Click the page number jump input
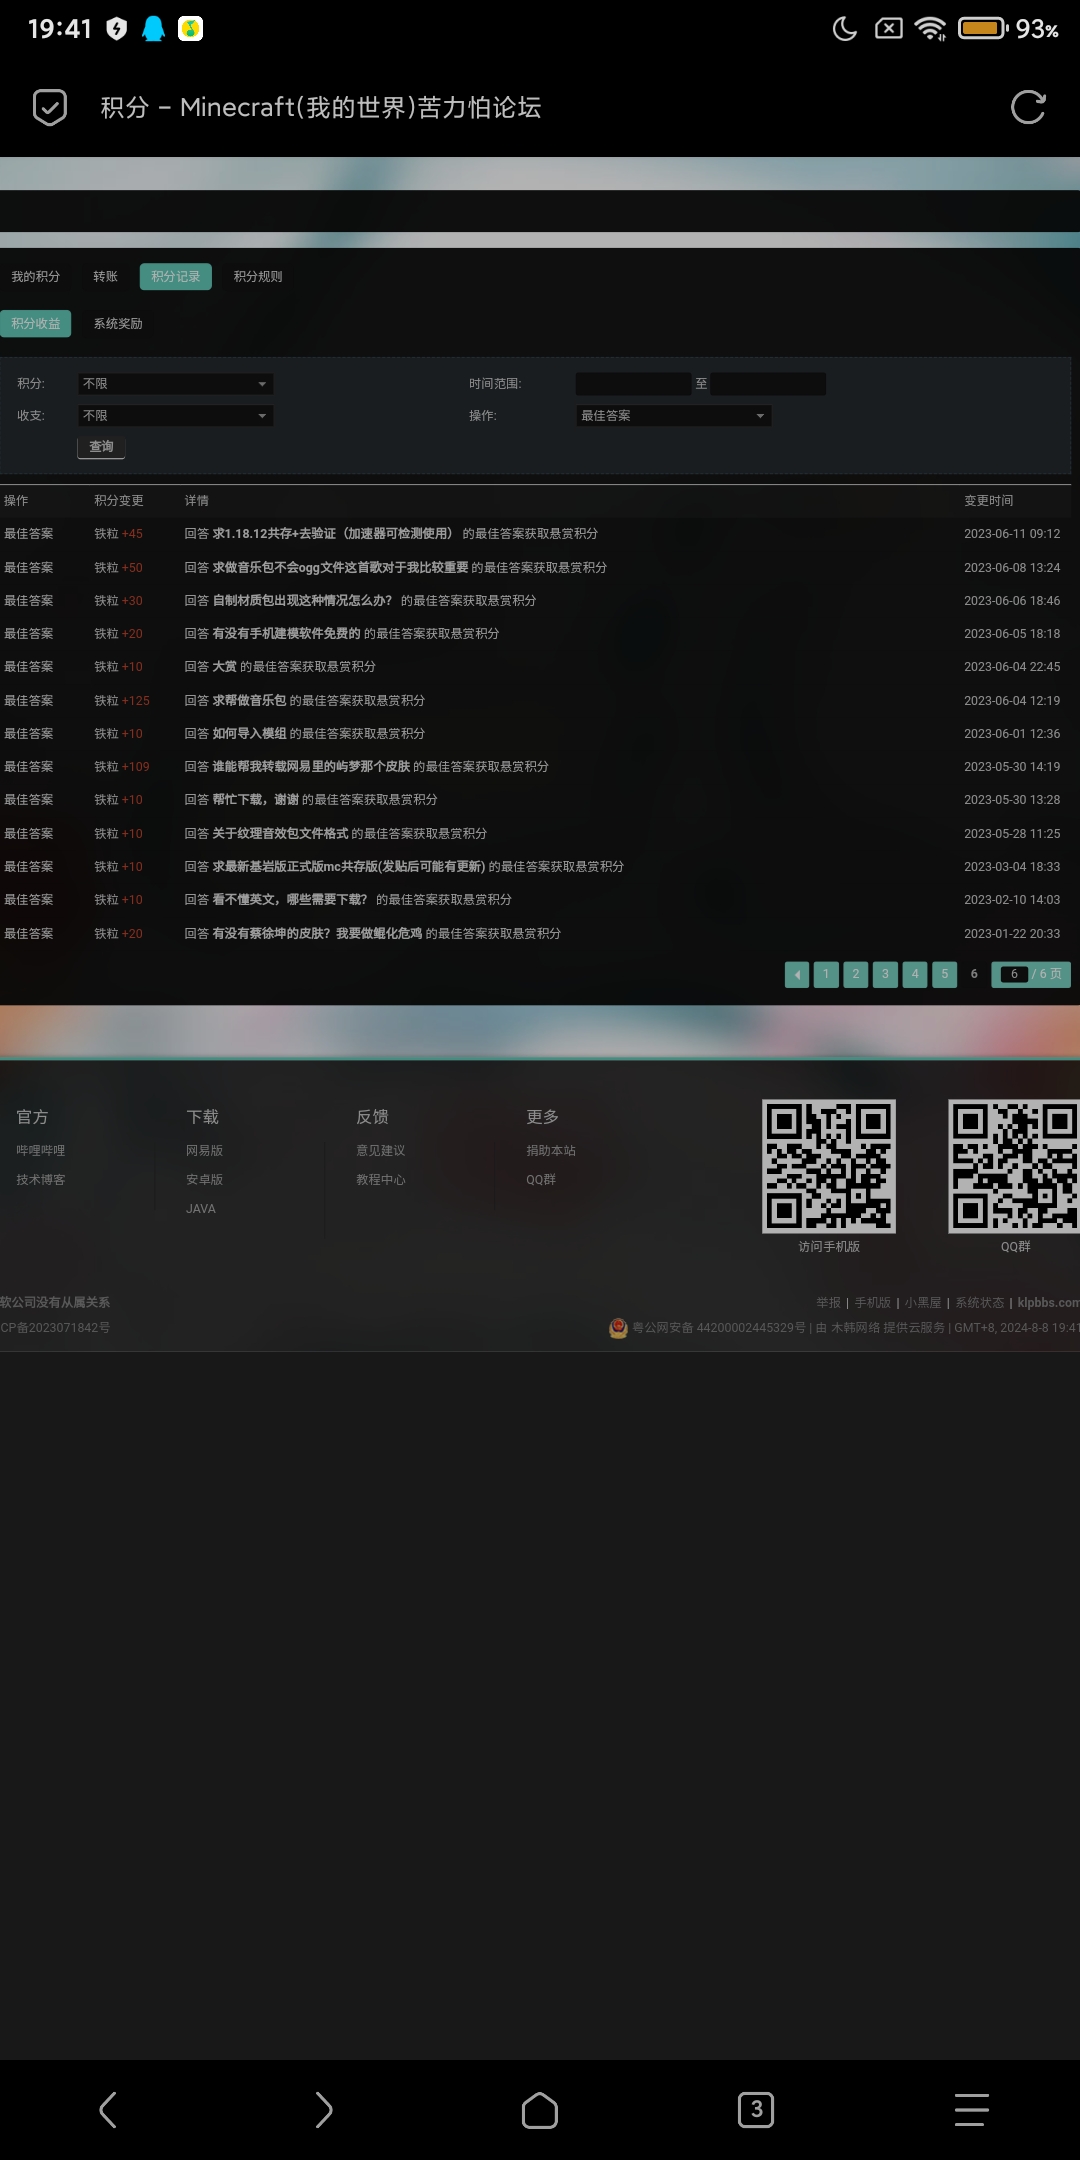1080x2160 pixels. pos(1014,974)
